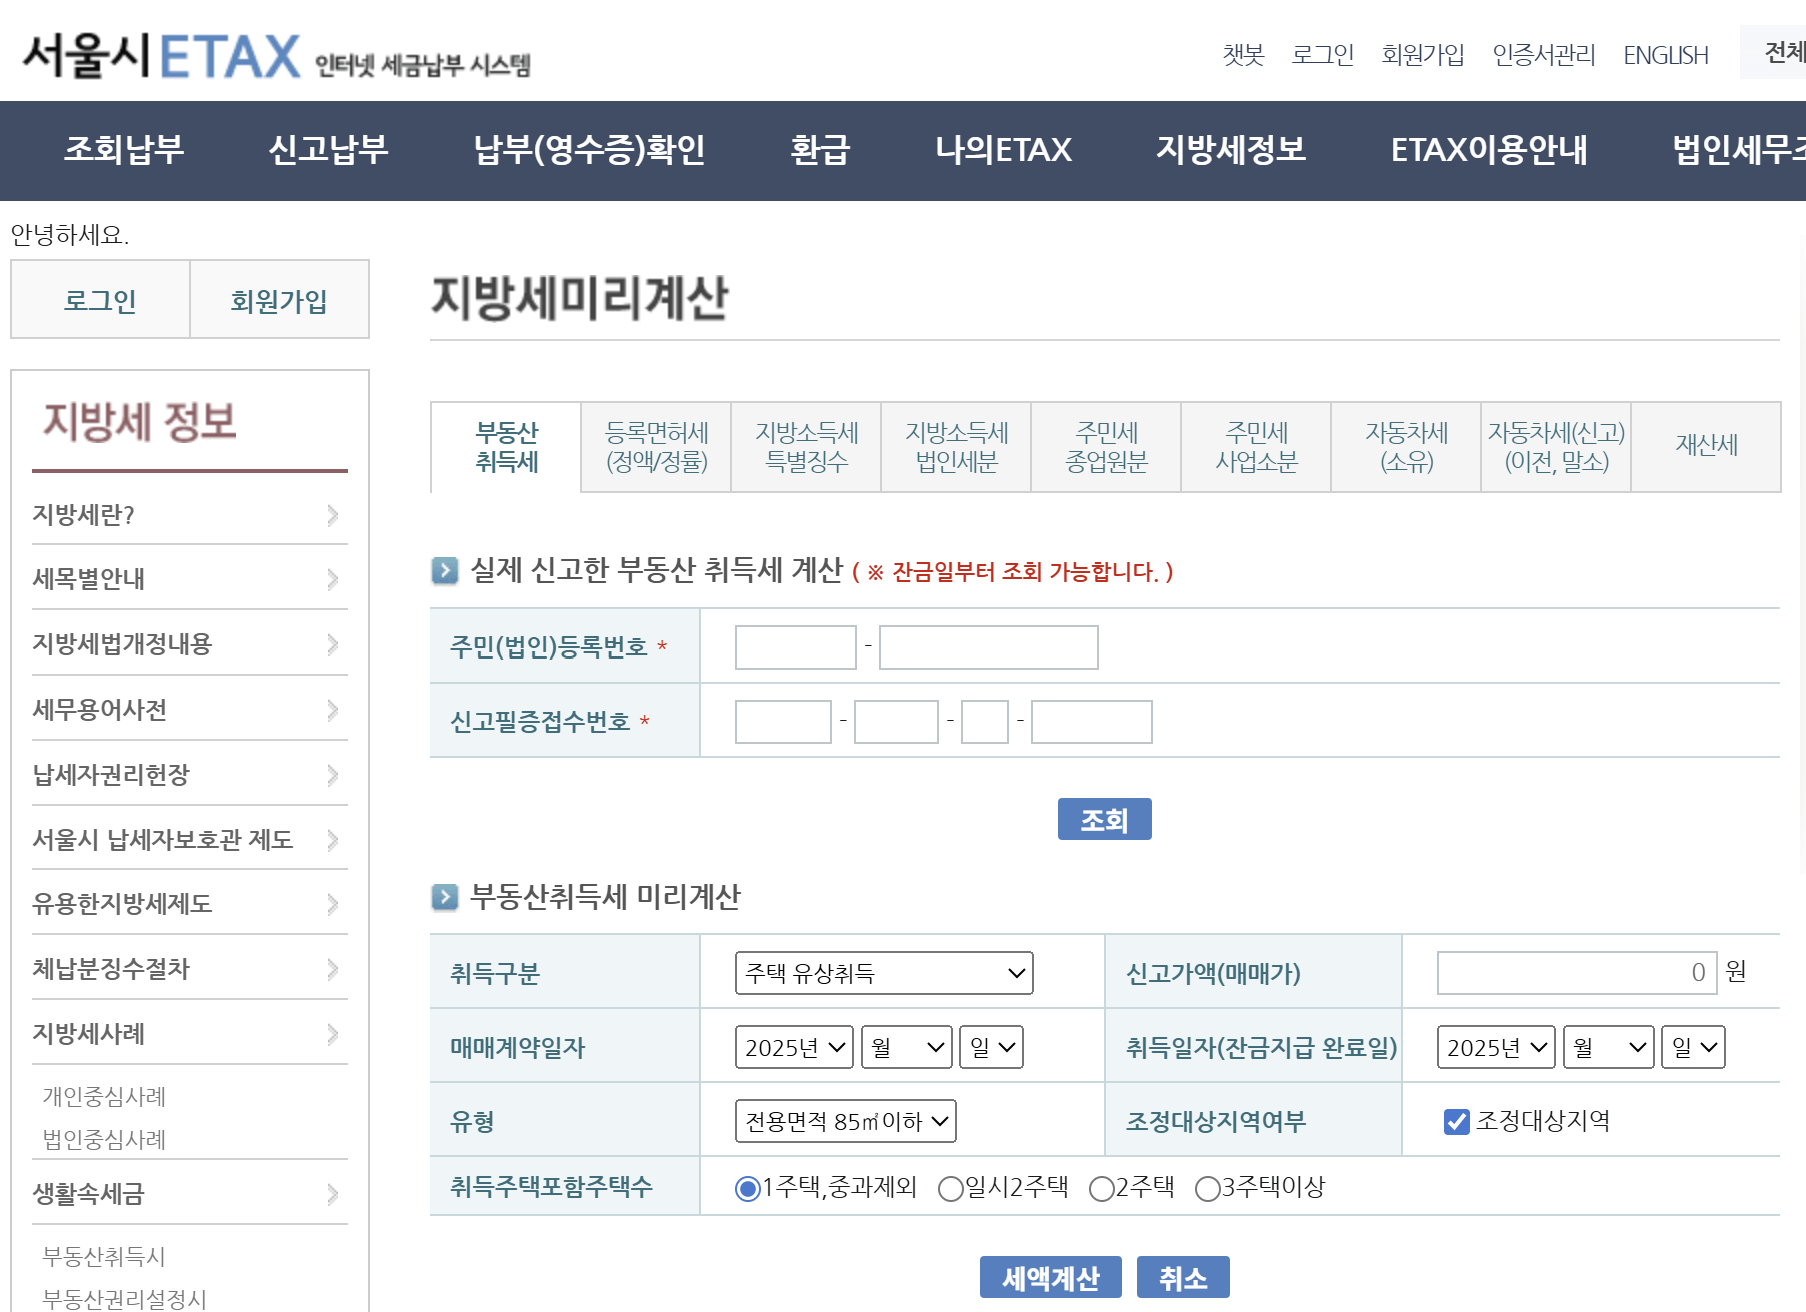Open the 취득일자 day dropdown
1806x1312 pixels.
tap(1693, 1047)
